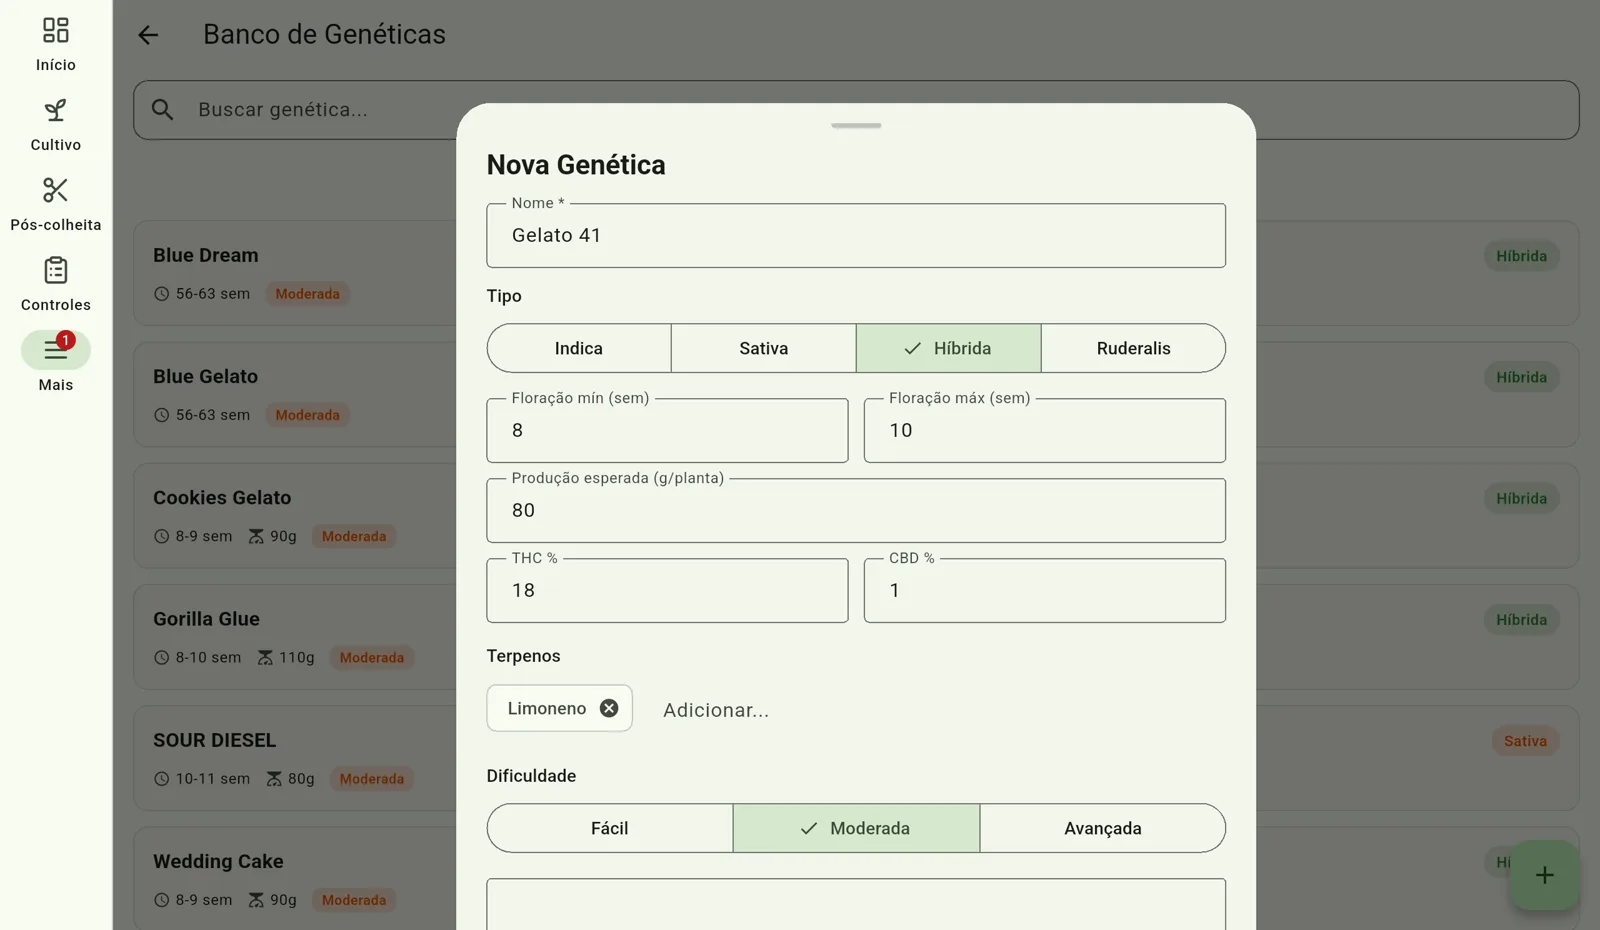Click Híbrida badge on Blue Dream row
Image resolution: width=1600 pixels, height=930 pixels.
[1521, 256]
